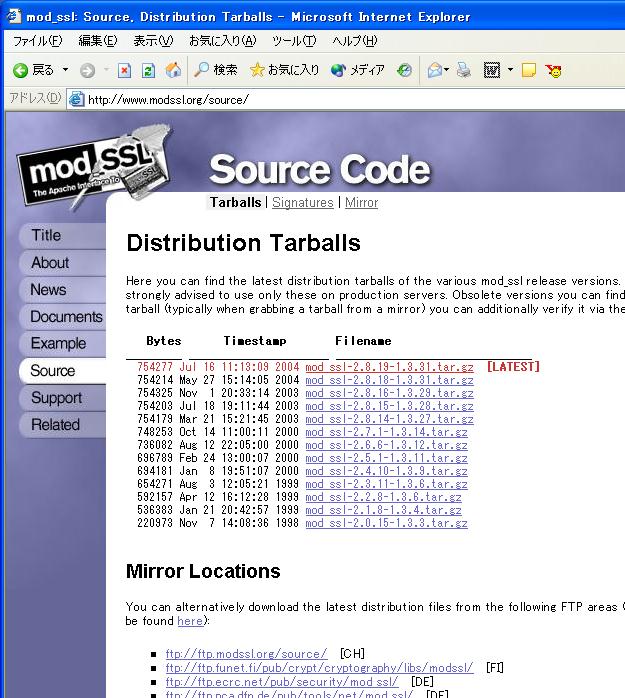
Task: Click the Mail envelope icon
Action: coord(434,70)
